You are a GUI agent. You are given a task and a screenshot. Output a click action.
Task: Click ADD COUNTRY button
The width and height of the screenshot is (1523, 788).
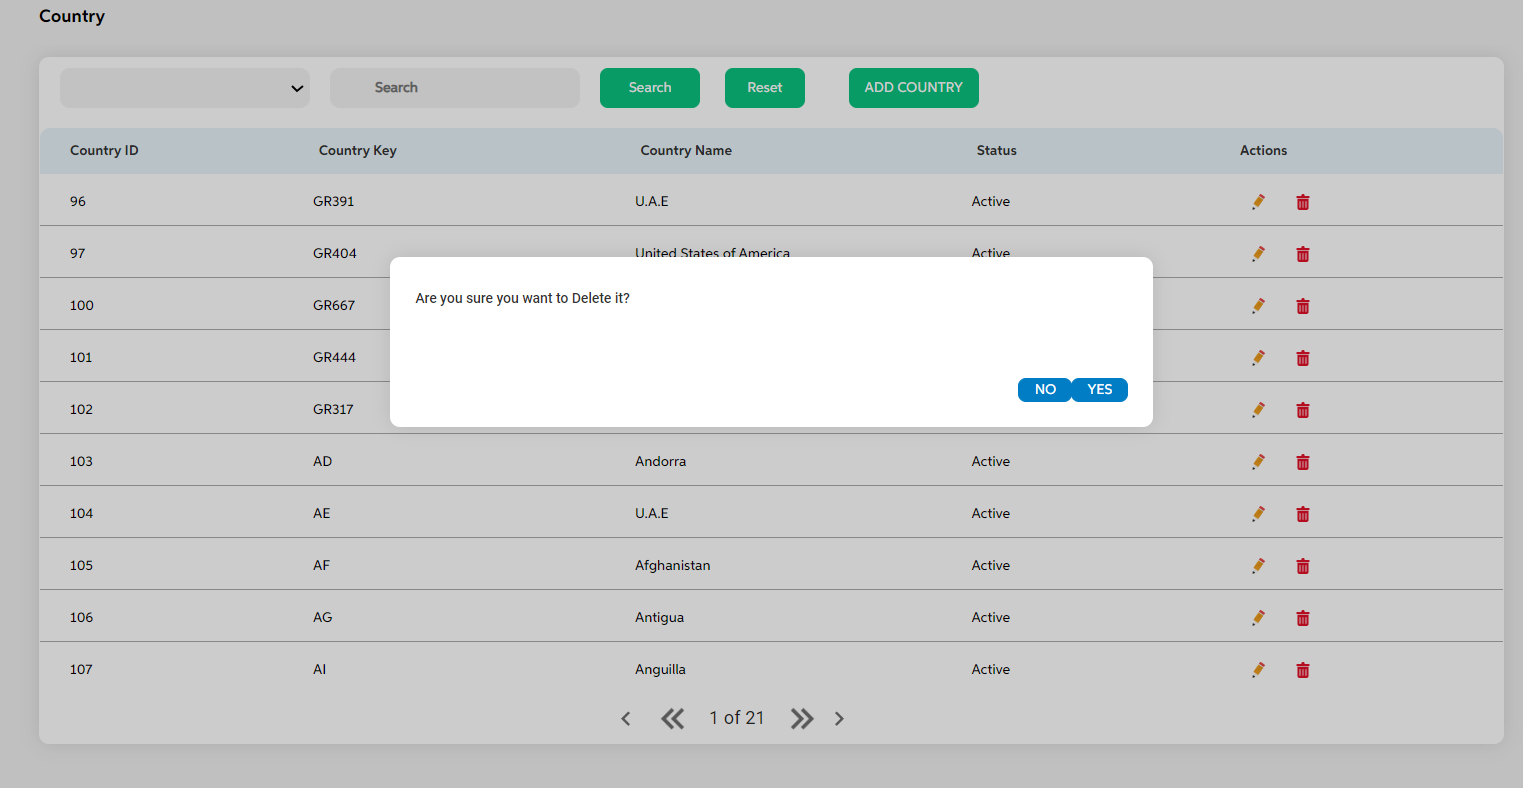[914, 88]
